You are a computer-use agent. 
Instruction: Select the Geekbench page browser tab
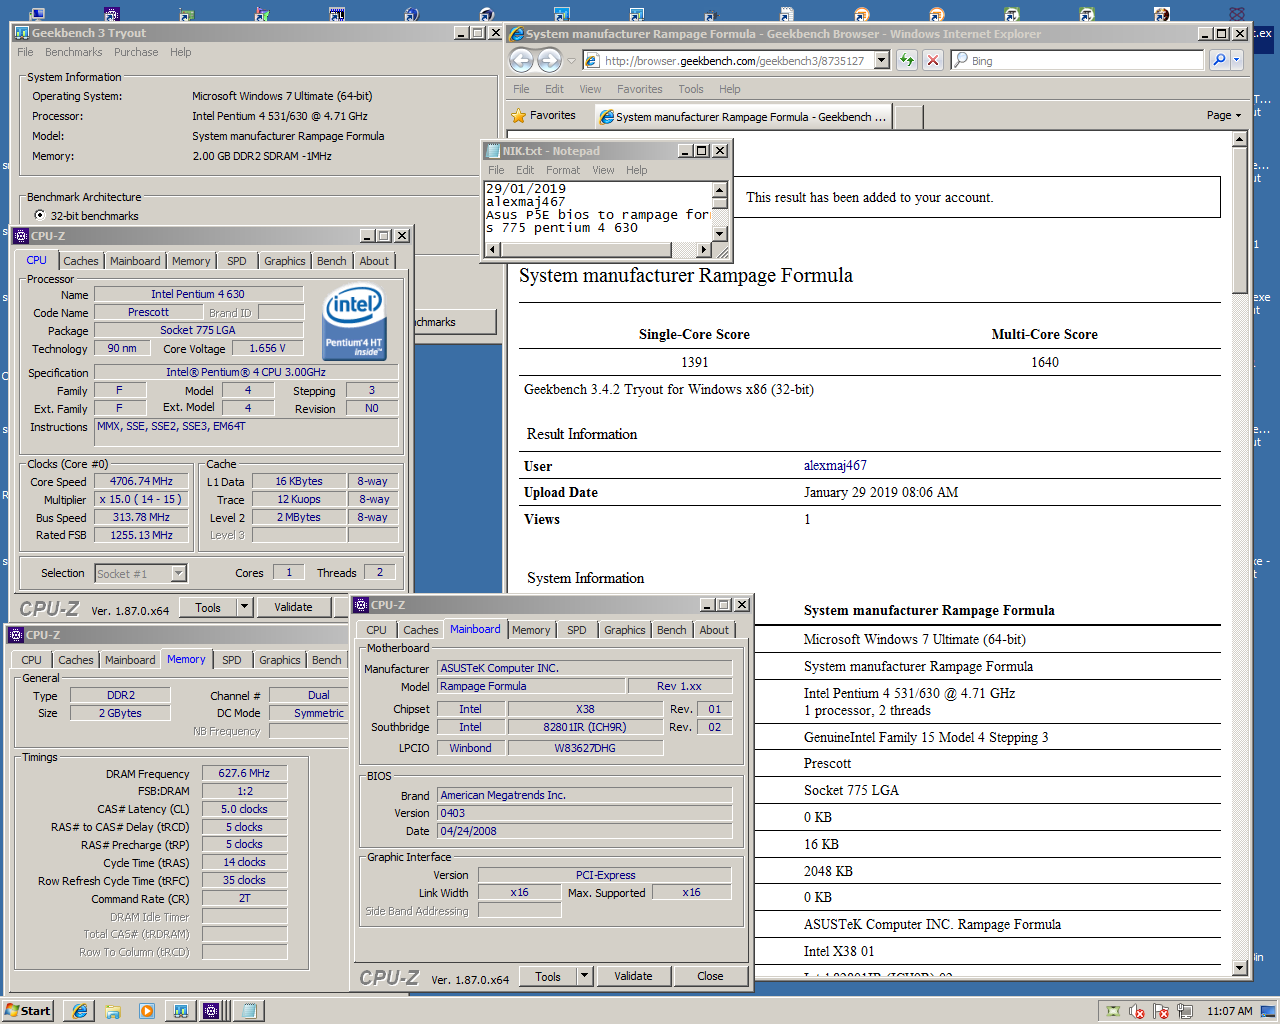[743, 117]
